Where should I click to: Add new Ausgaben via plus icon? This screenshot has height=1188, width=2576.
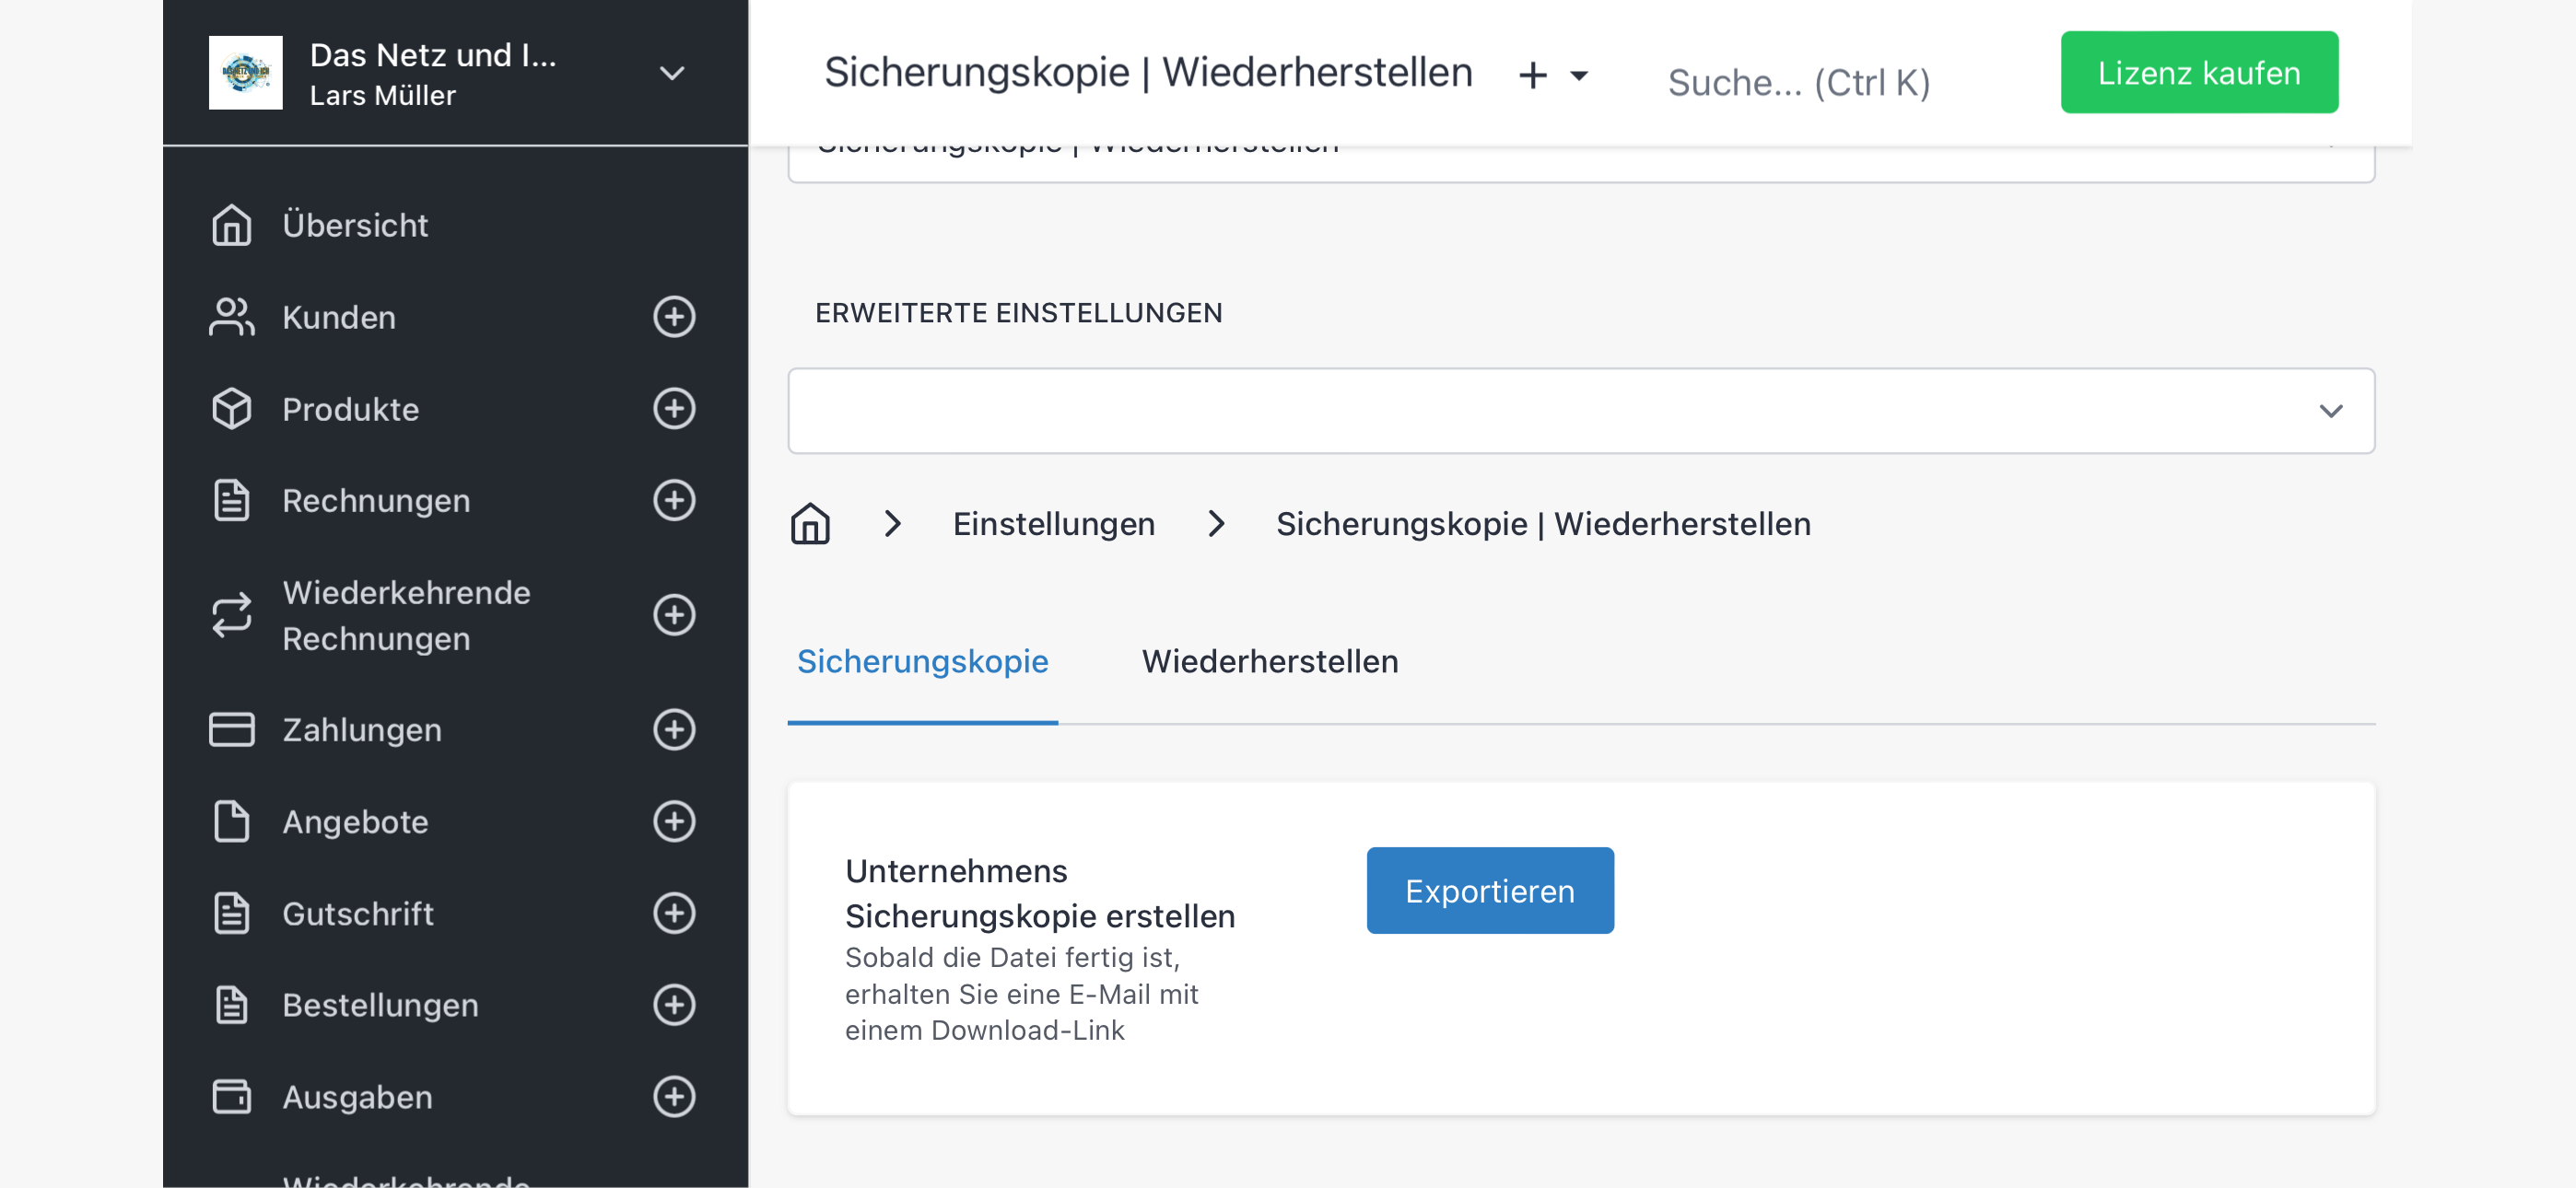click(674, 1096)
